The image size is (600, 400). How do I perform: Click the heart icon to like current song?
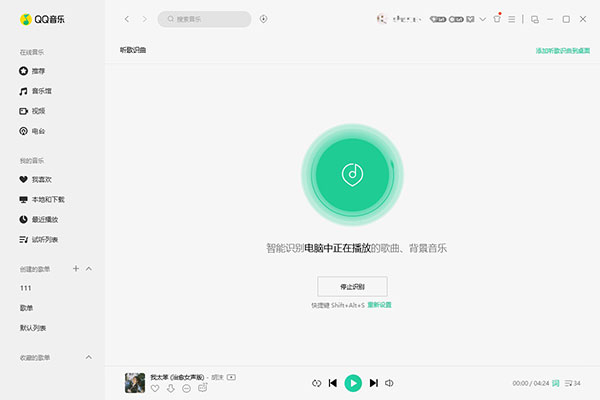click(156, 388)
